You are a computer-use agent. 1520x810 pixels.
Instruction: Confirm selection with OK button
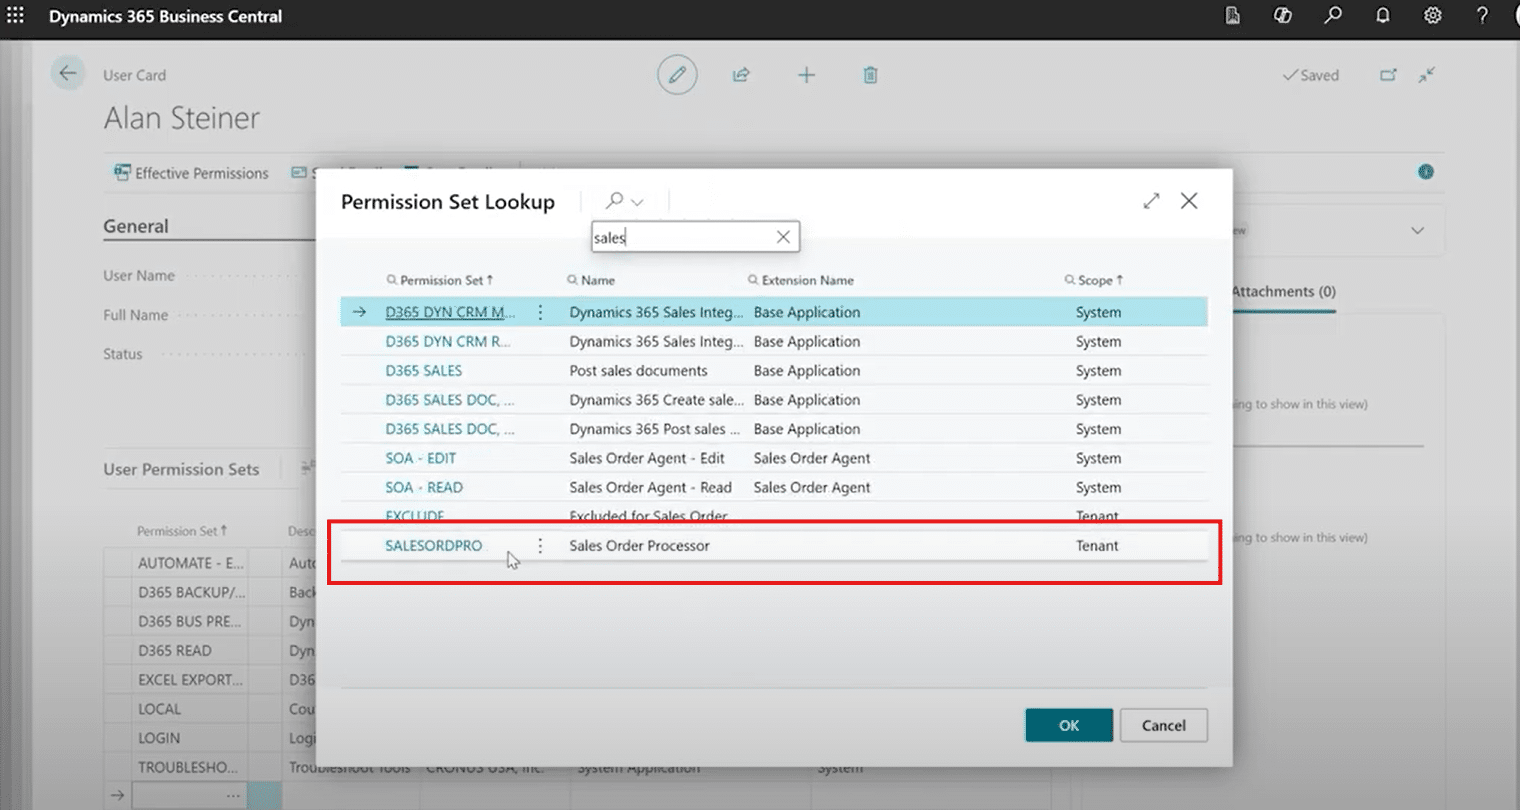1068,725
